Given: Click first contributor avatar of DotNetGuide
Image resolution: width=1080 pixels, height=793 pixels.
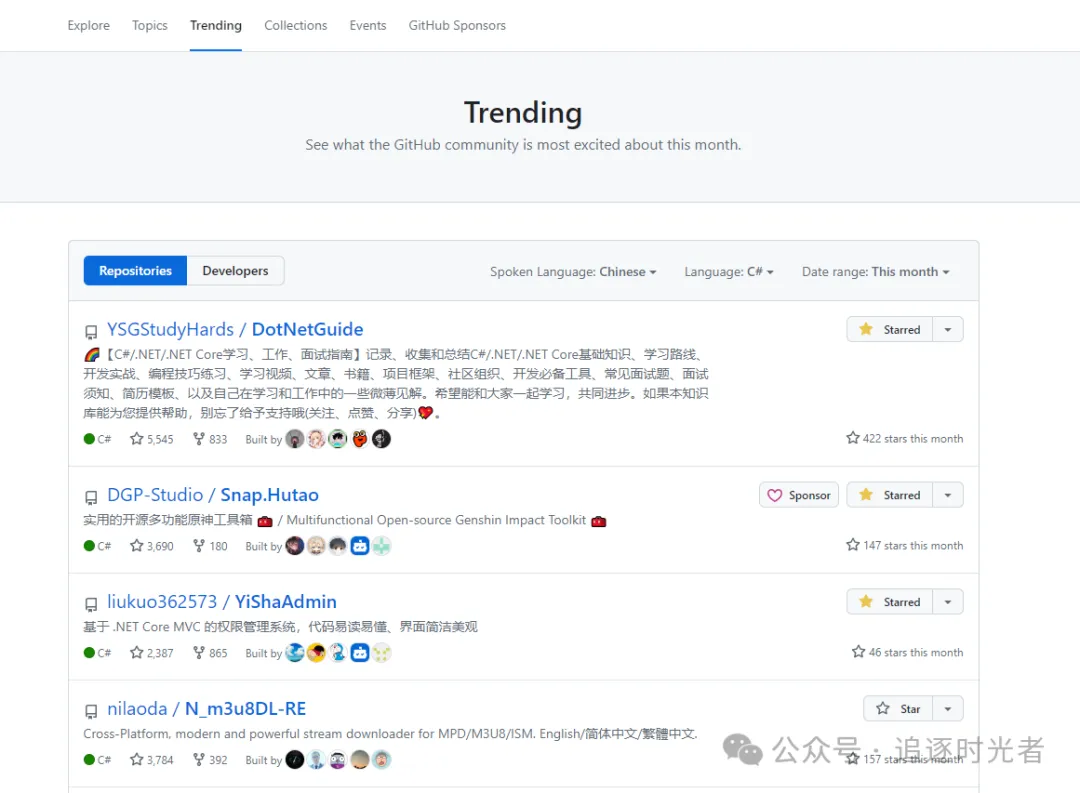Looking at the screenshot, I should pos(295,439).
